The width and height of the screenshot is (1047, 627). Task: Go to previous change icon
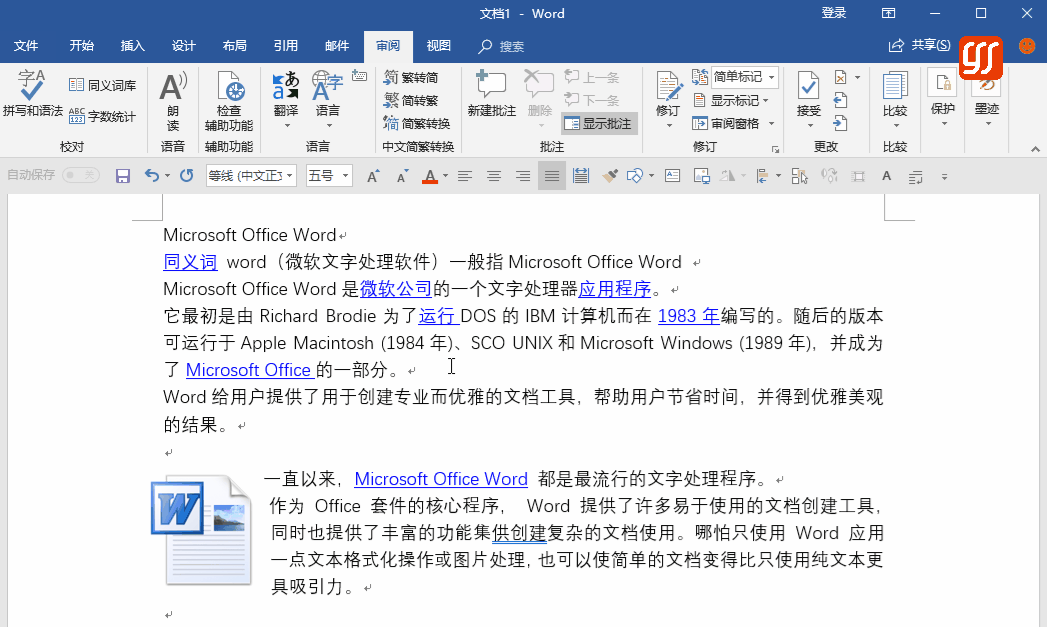(841, 101)
